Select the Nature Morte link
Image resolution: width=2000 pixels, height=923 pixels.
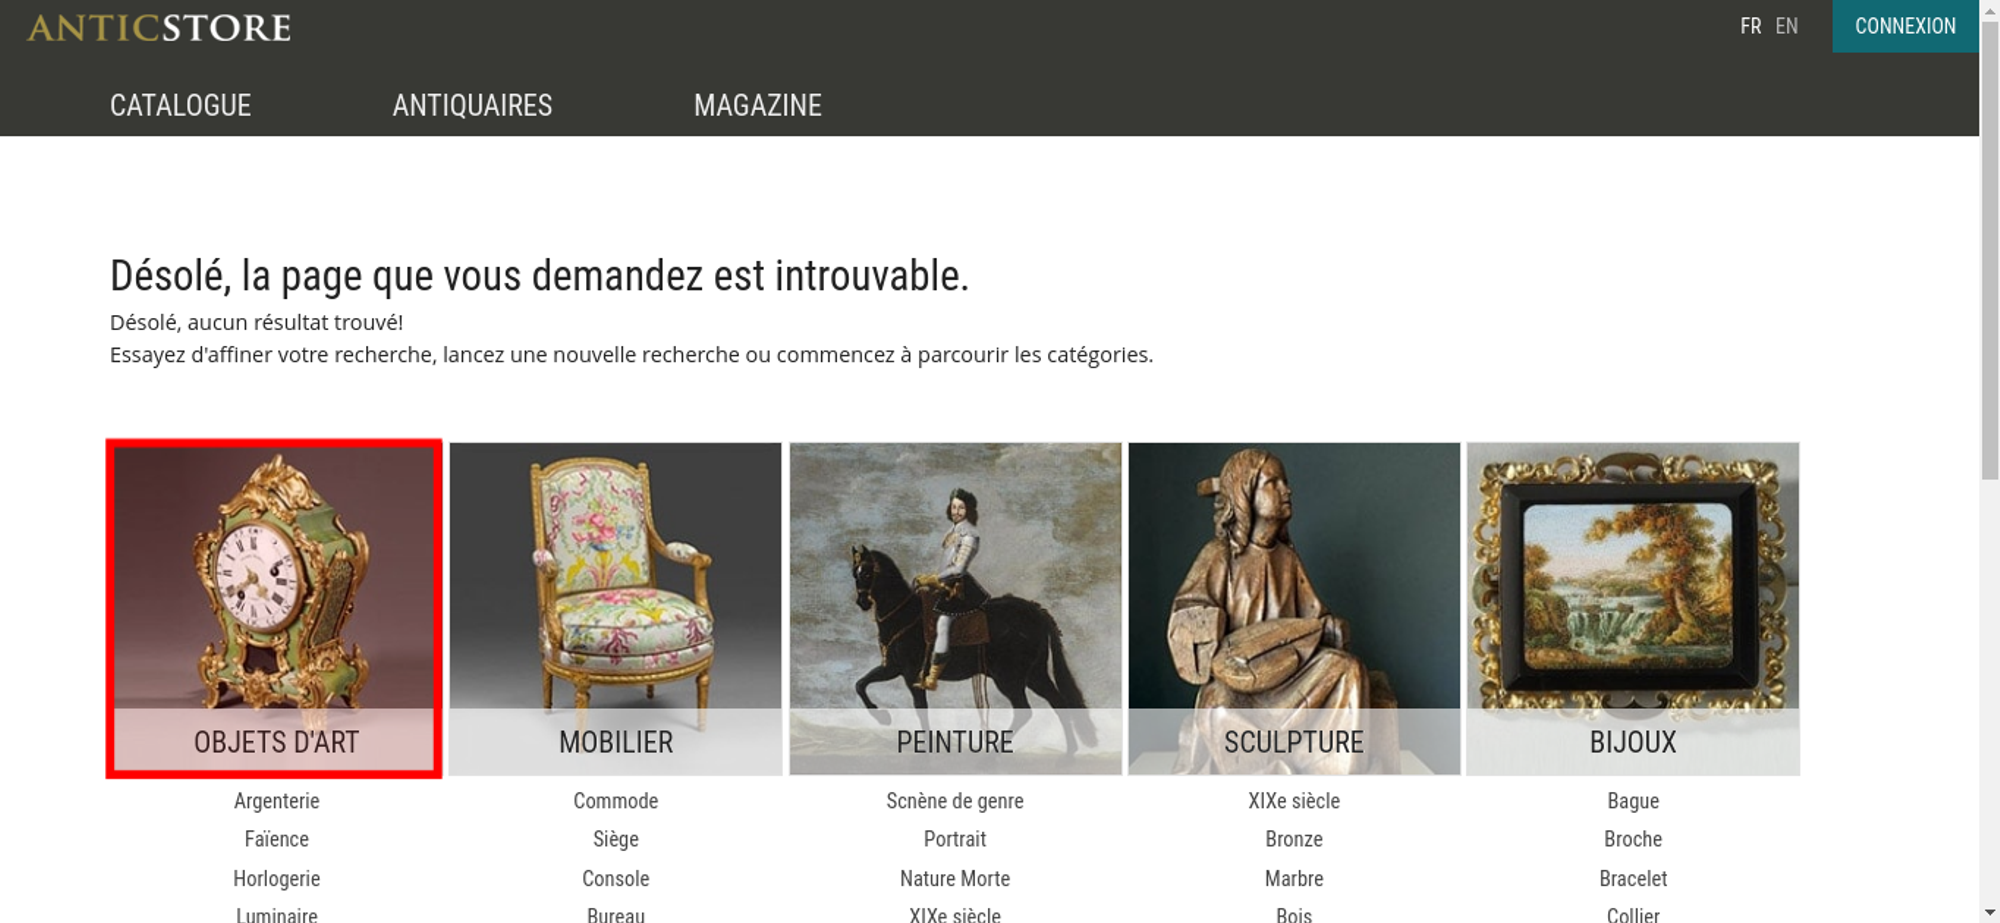click(955, 879)
